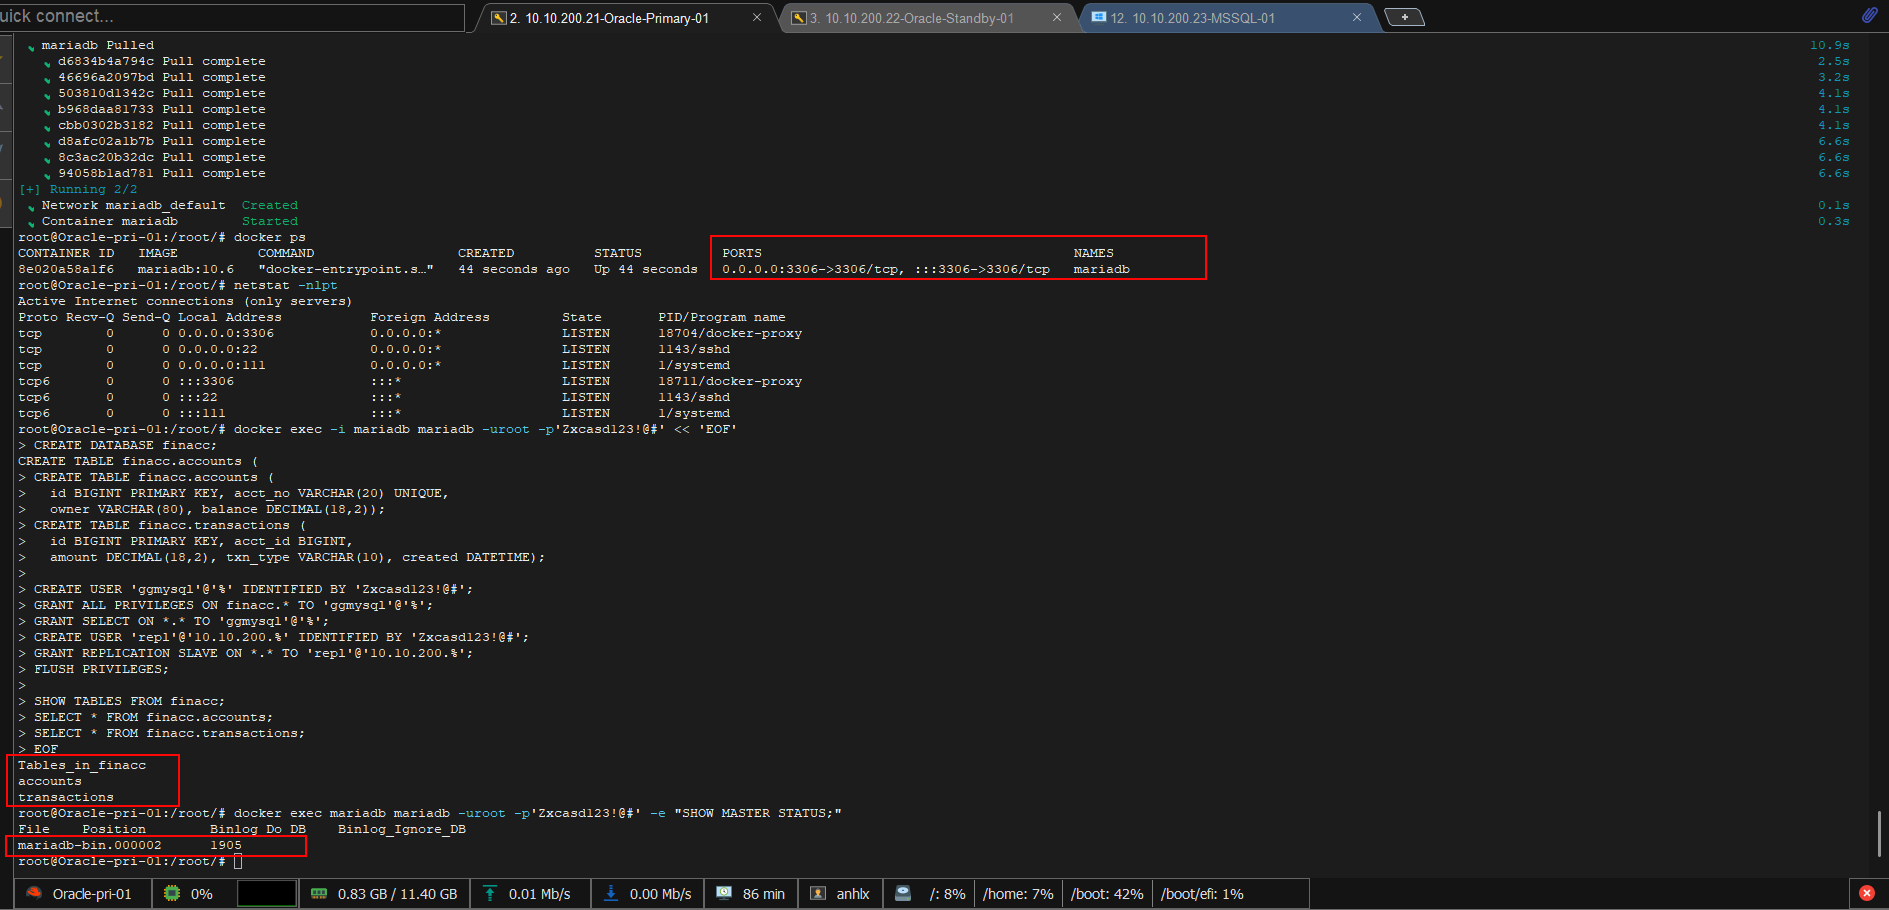Open the 10.10.200.22-Oracle-Standby-01 tab
This screenshot has width=1889, height=910.
911,18
